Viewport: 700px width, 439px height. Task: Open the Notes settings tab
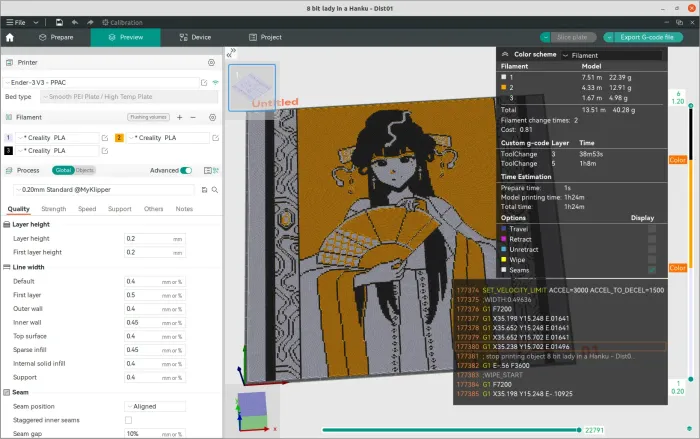(184, 209)
